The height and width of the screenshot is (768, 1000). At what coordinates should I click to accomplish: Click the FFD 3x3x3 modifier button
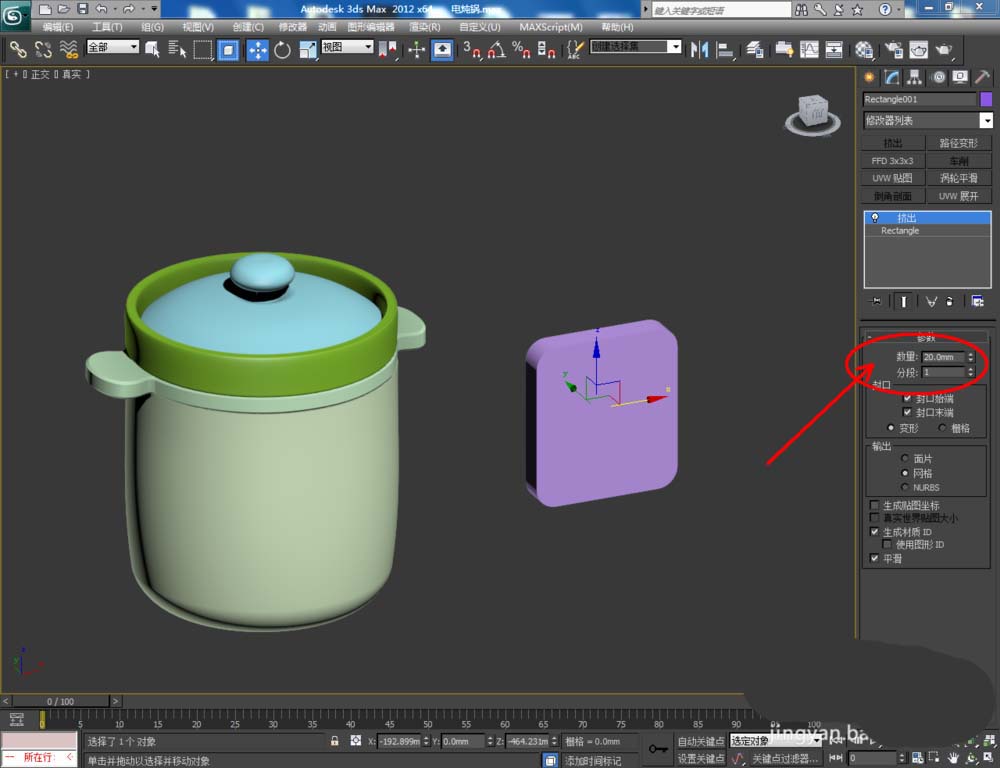(x=892, y=160)
